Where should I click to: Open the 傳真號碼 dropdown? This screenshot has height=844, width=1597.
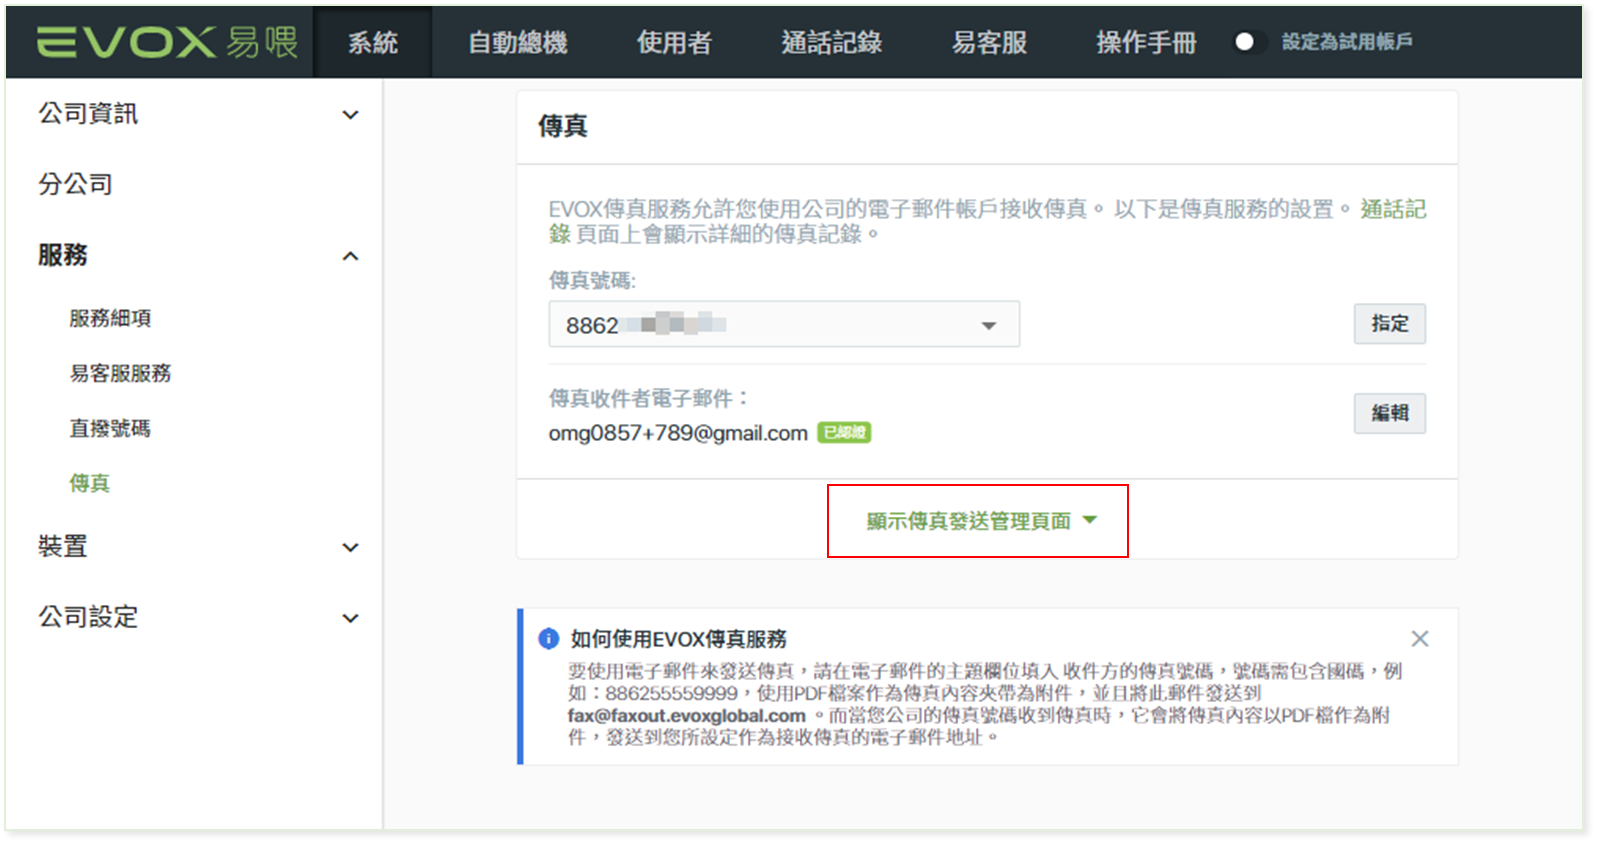[784, 325]
